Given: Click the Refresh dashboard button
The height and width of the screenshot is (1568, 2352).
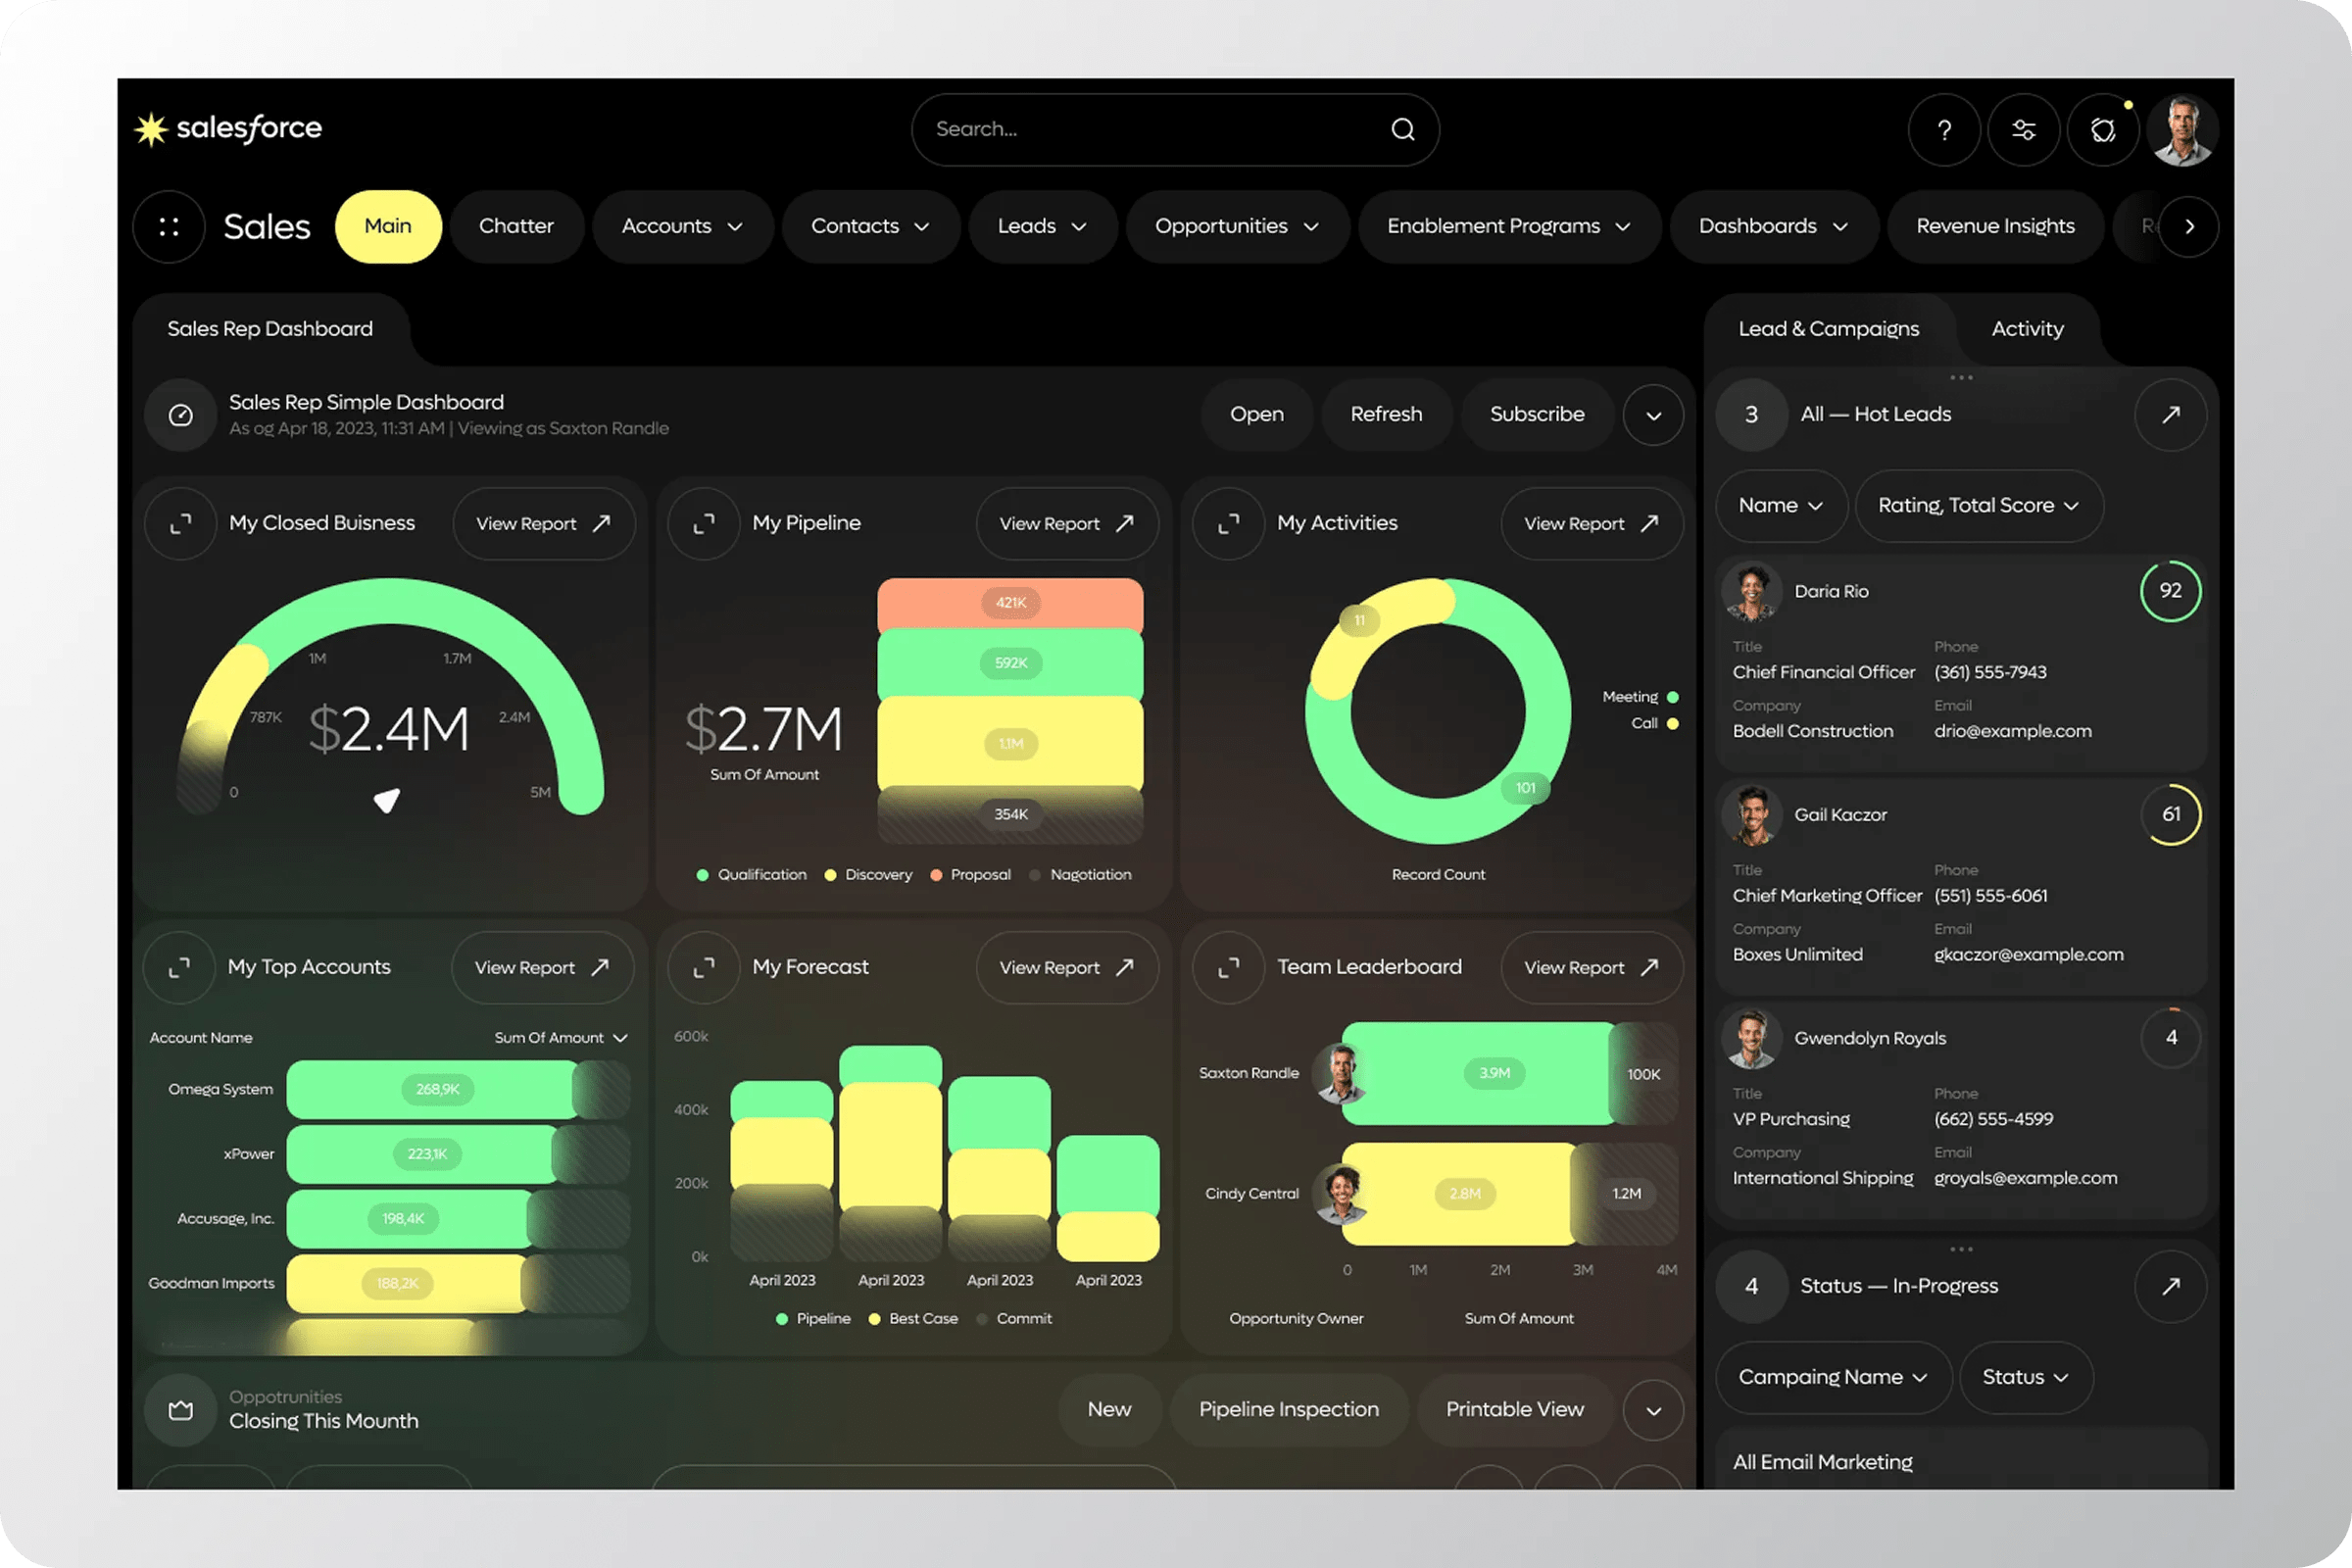Looking at the screenshot, I should point(1385,414).
